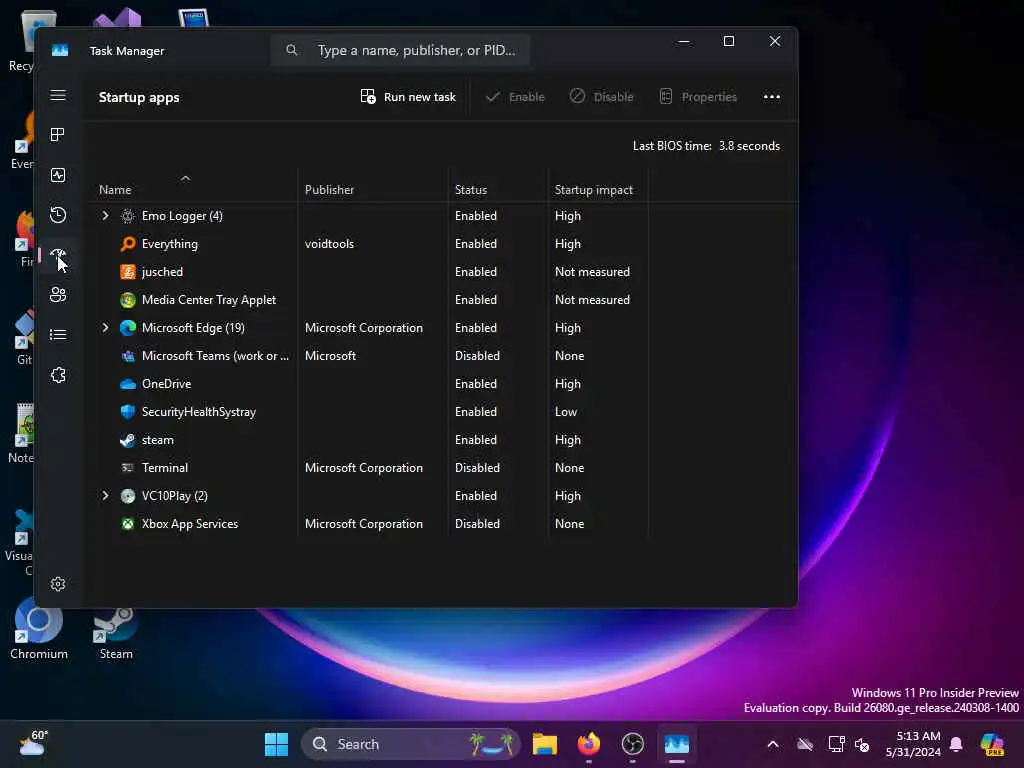Click the steam startup entry icon
The width and height of the screenshot is (1024, 768).
[128, 440]
